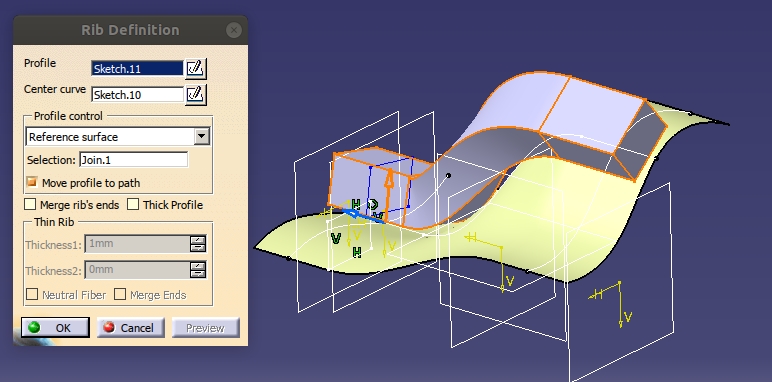Click the blue arrow at the rib base

363,216
